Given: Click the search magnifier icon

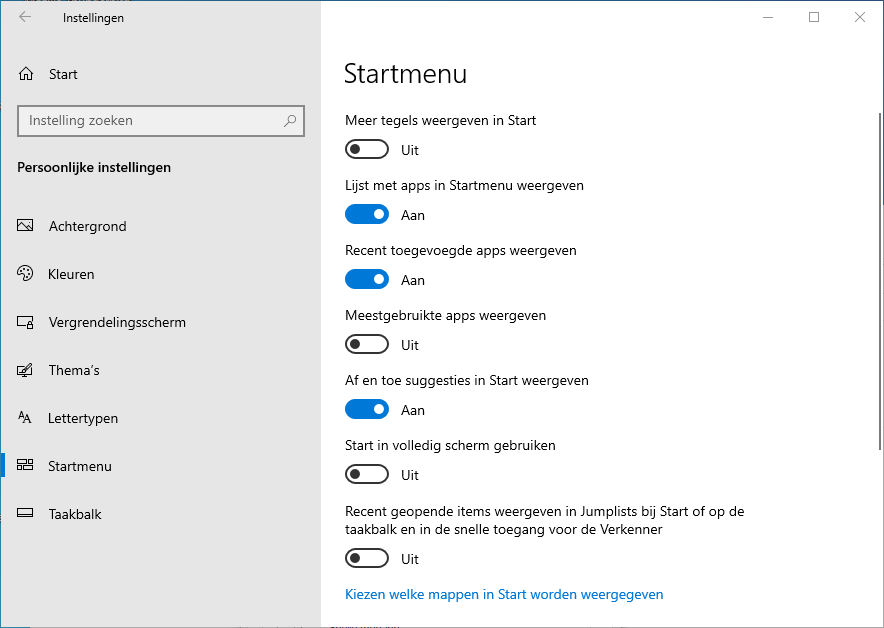Looking at the screenshot, I should click(290, 121).
